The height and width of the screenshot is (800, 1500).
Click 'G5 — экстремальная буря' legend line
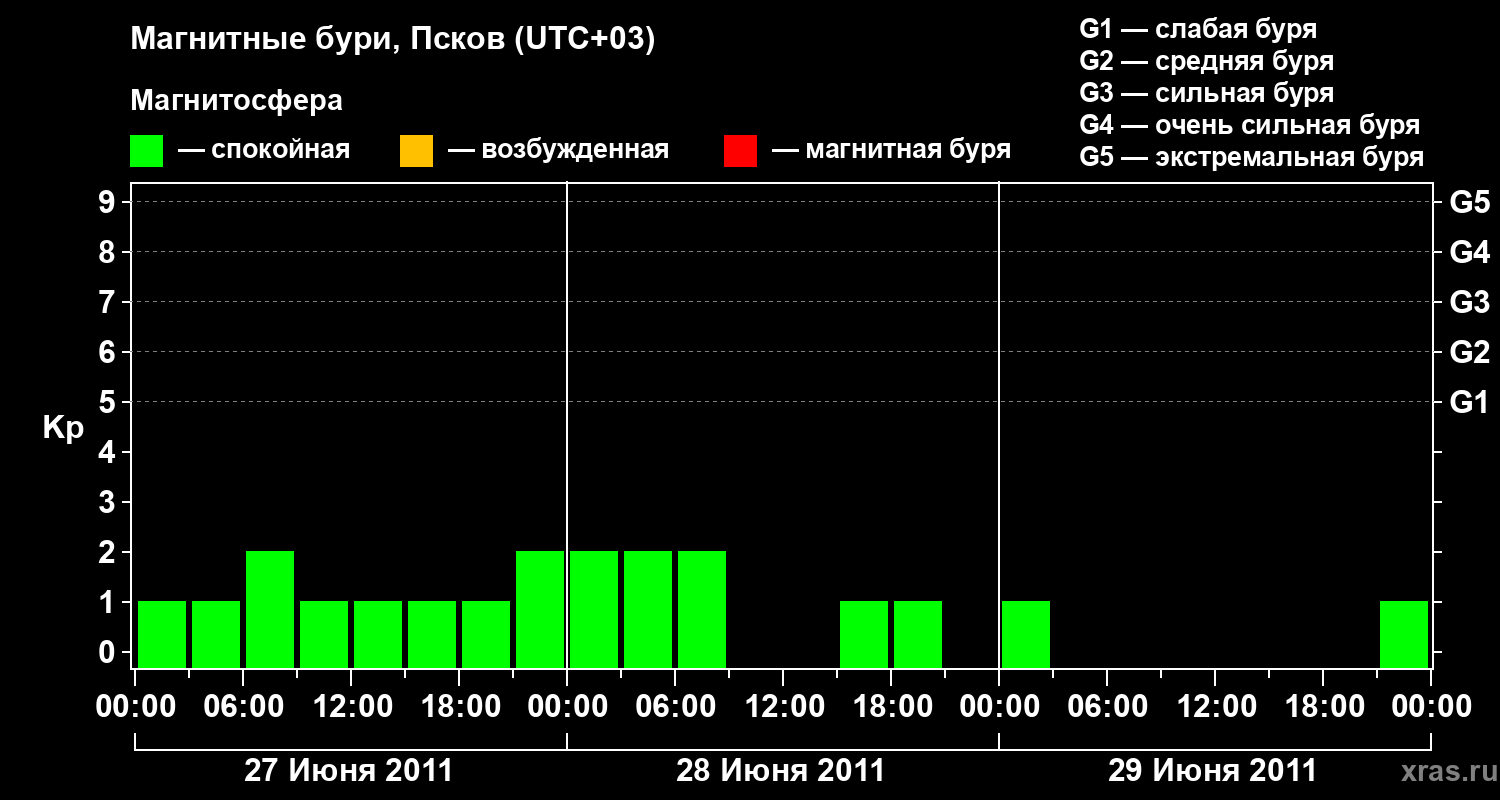[1251, 156]
